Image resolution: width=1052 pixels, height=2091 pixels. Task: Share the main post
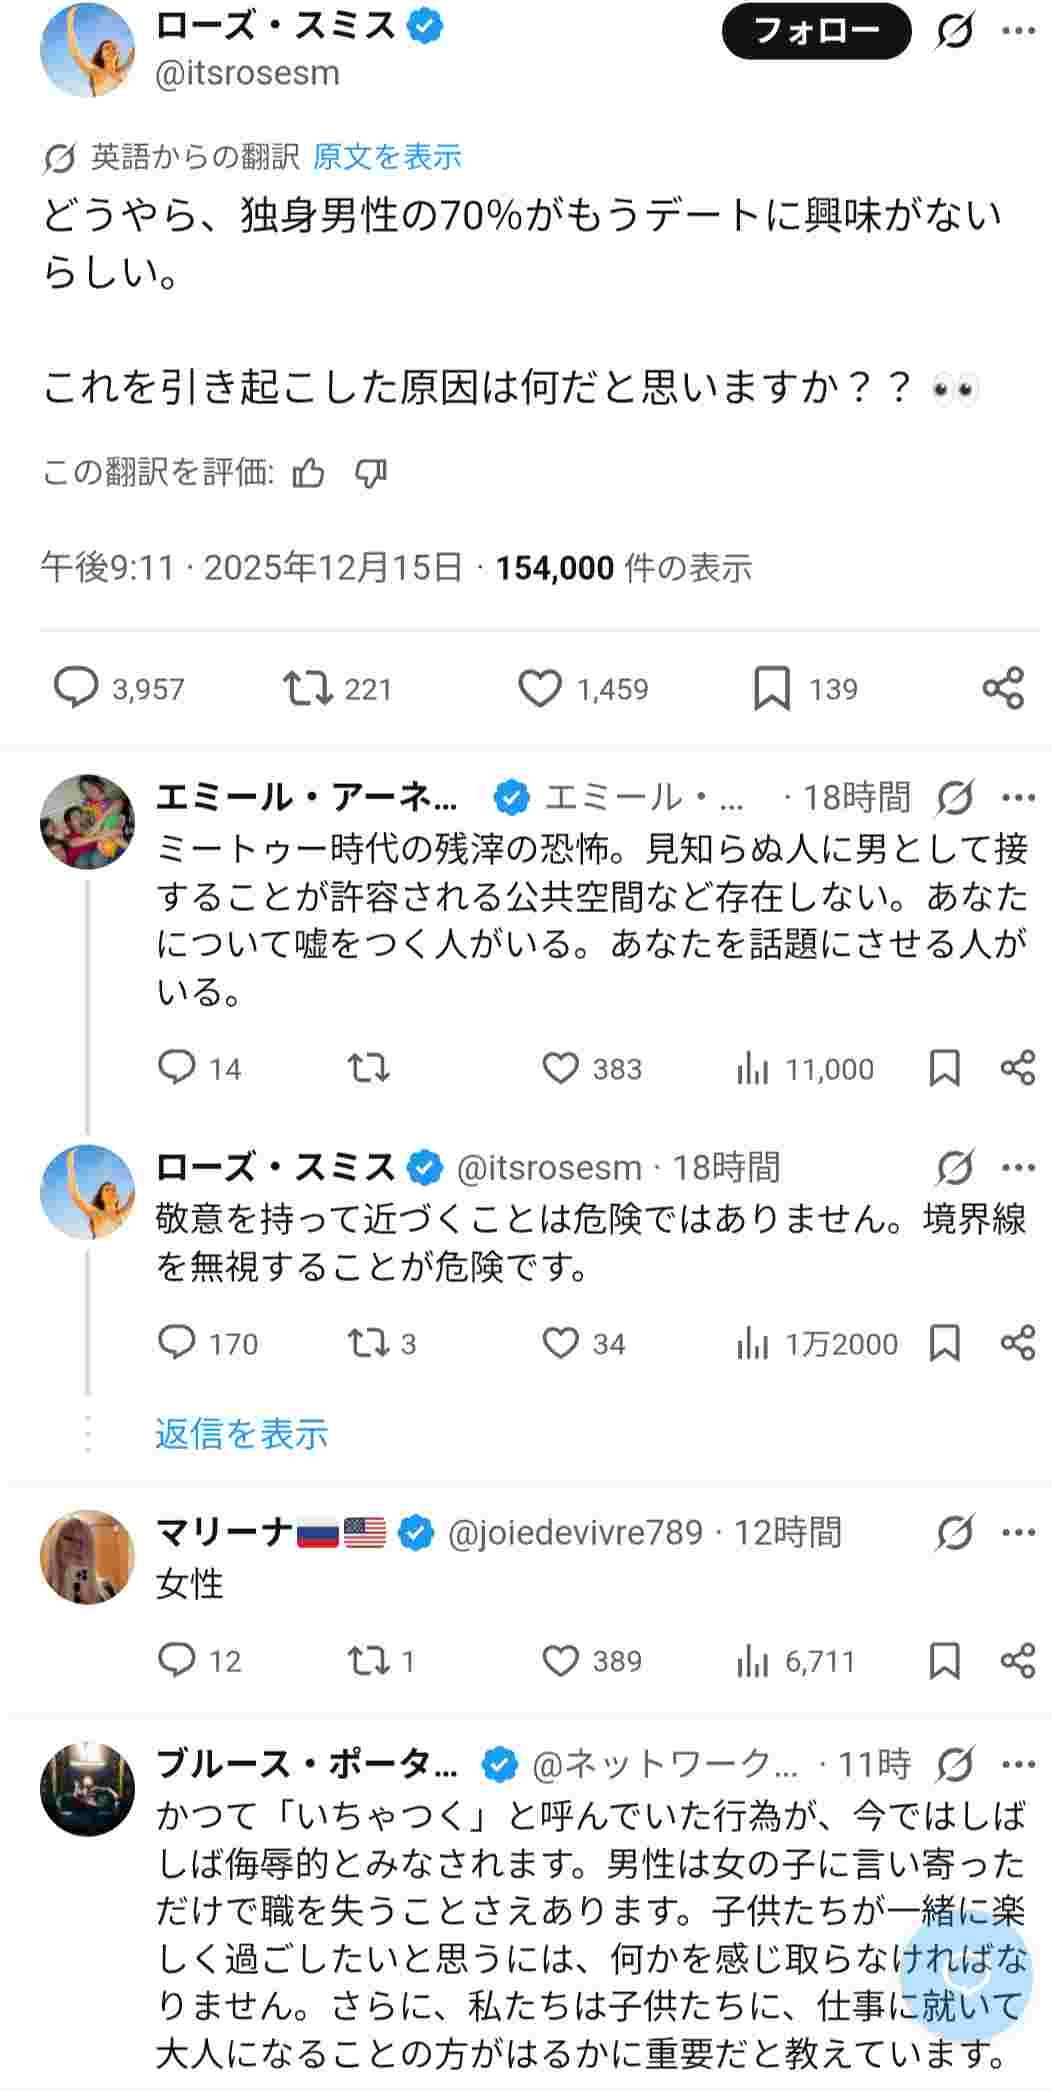pos(1003,689)
